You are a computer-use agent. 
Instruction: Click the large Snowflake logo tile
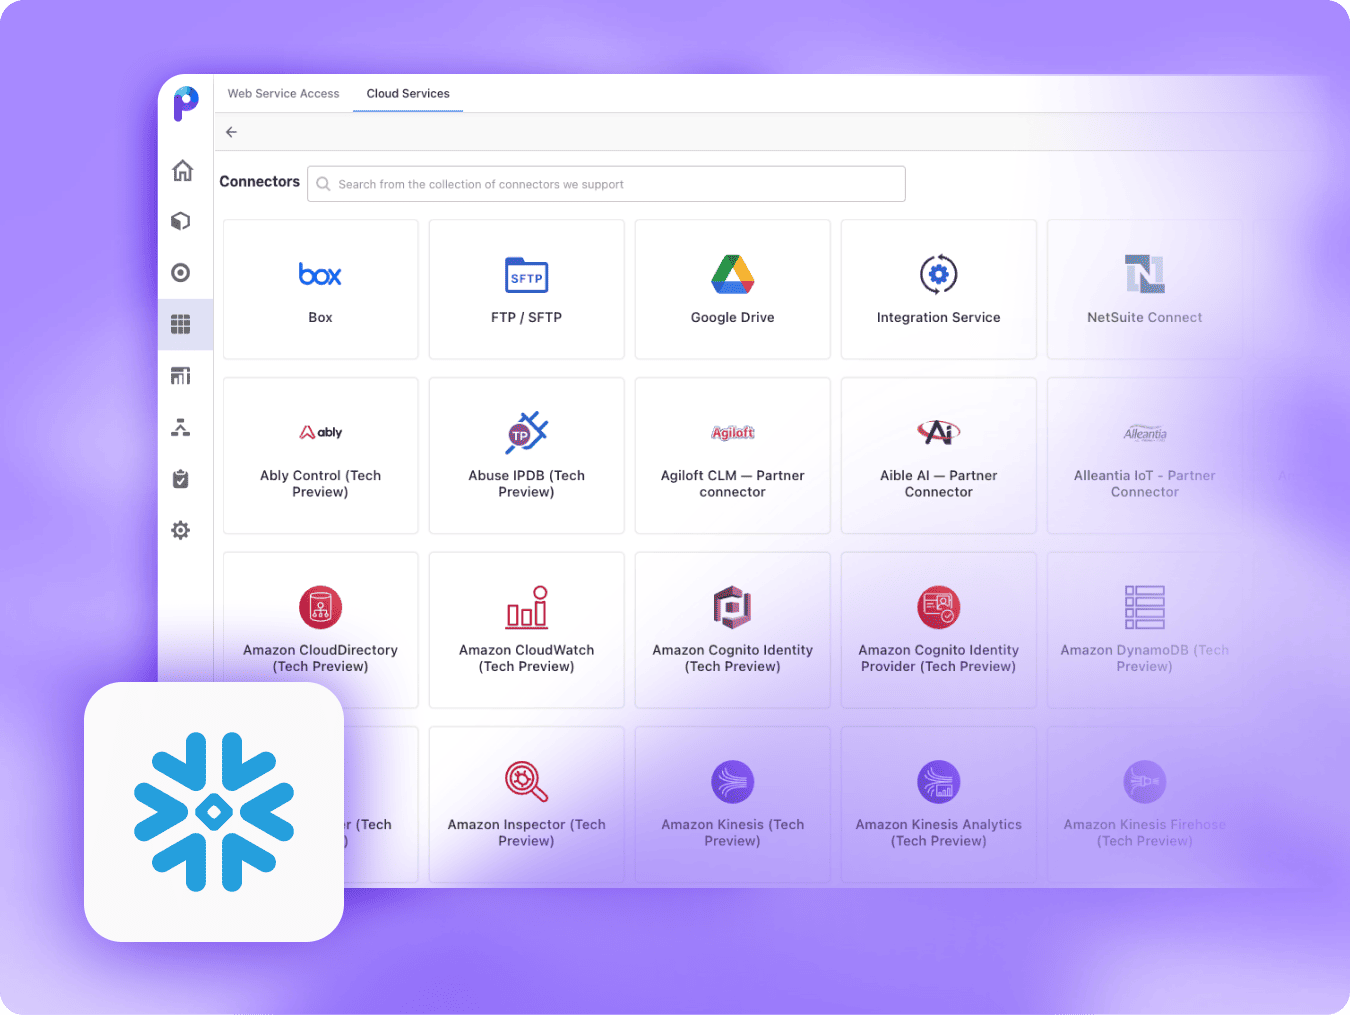pyautogui.click(x=214, y=812)
